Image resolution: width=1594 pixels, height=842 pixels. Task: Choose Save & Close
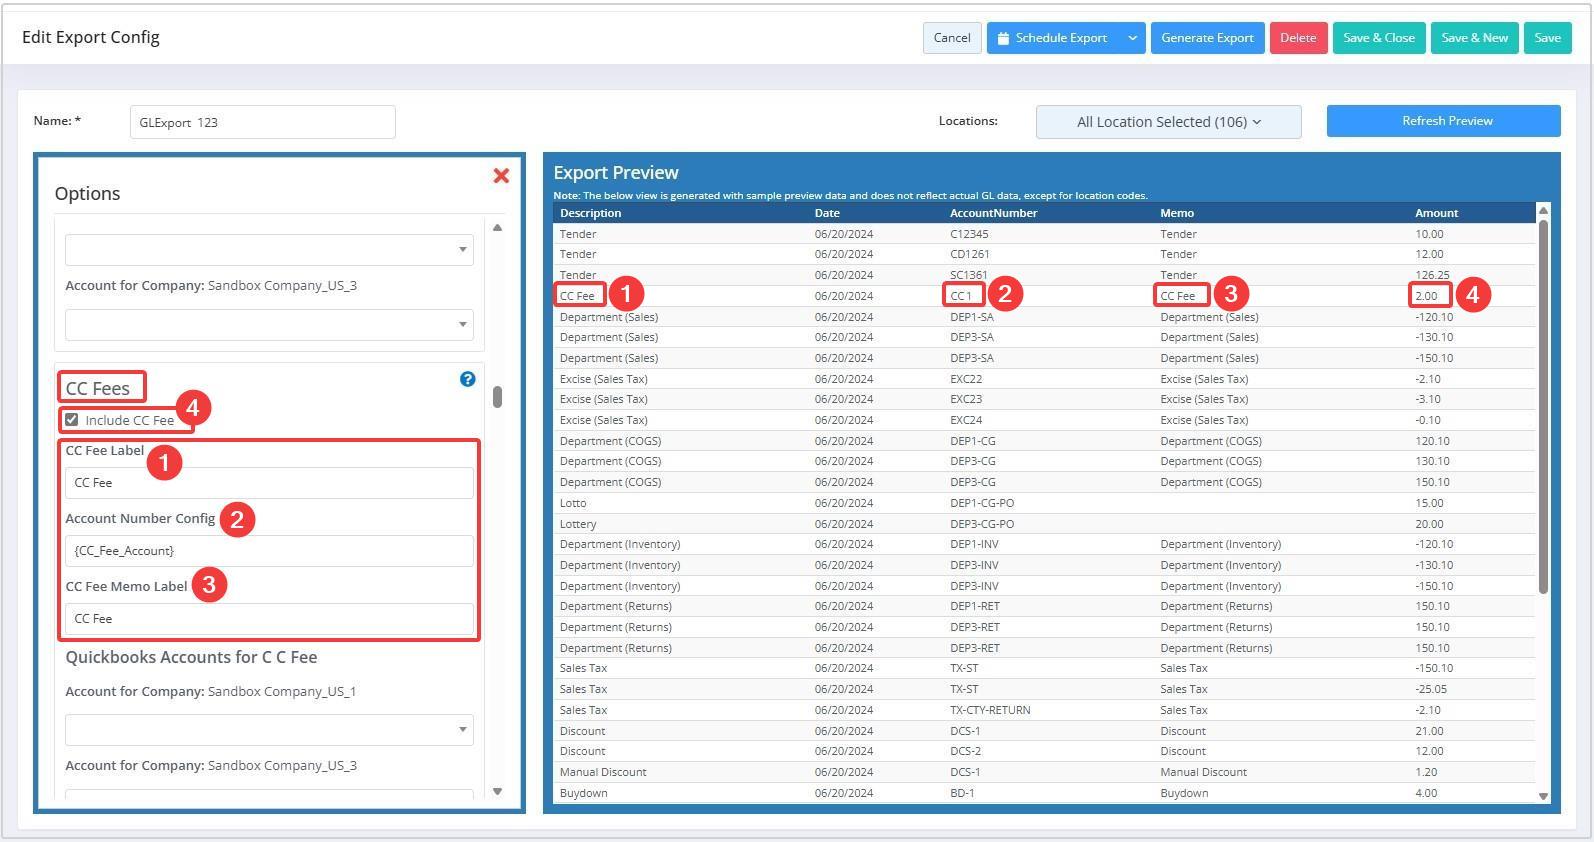1378,38
